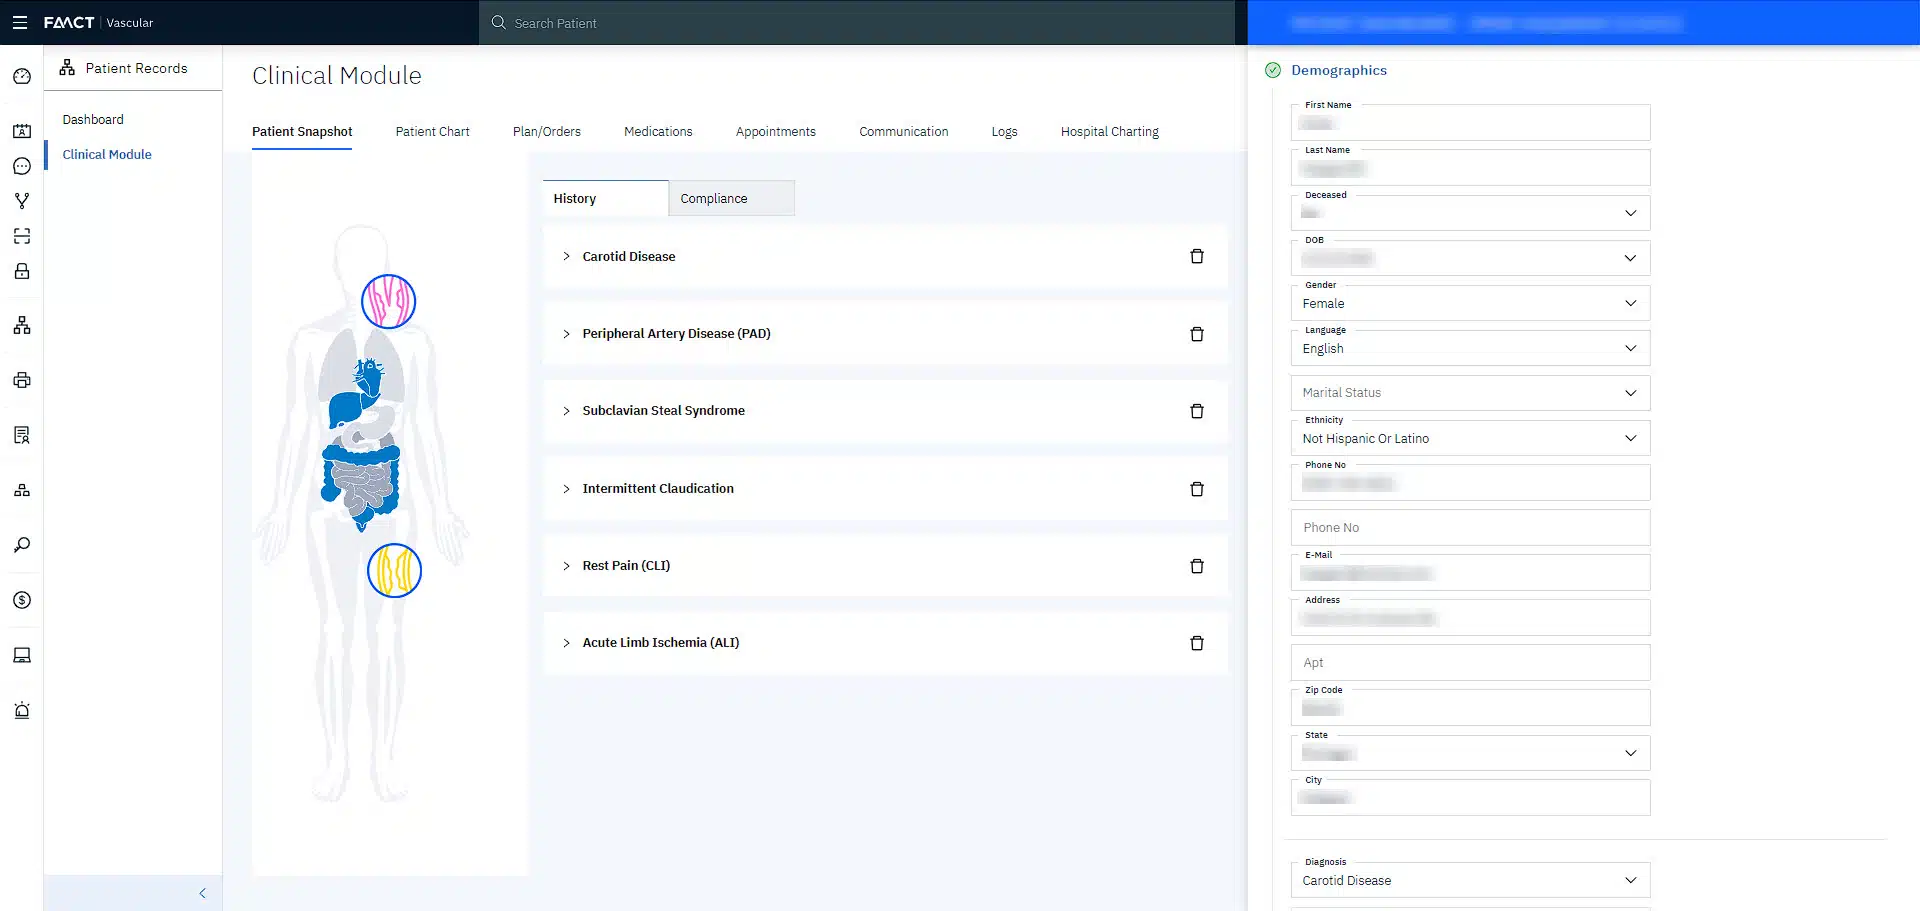Open the Medications tab
Image resolution: width=1920 pixels, height=911 pixels.
click(658, 132)
